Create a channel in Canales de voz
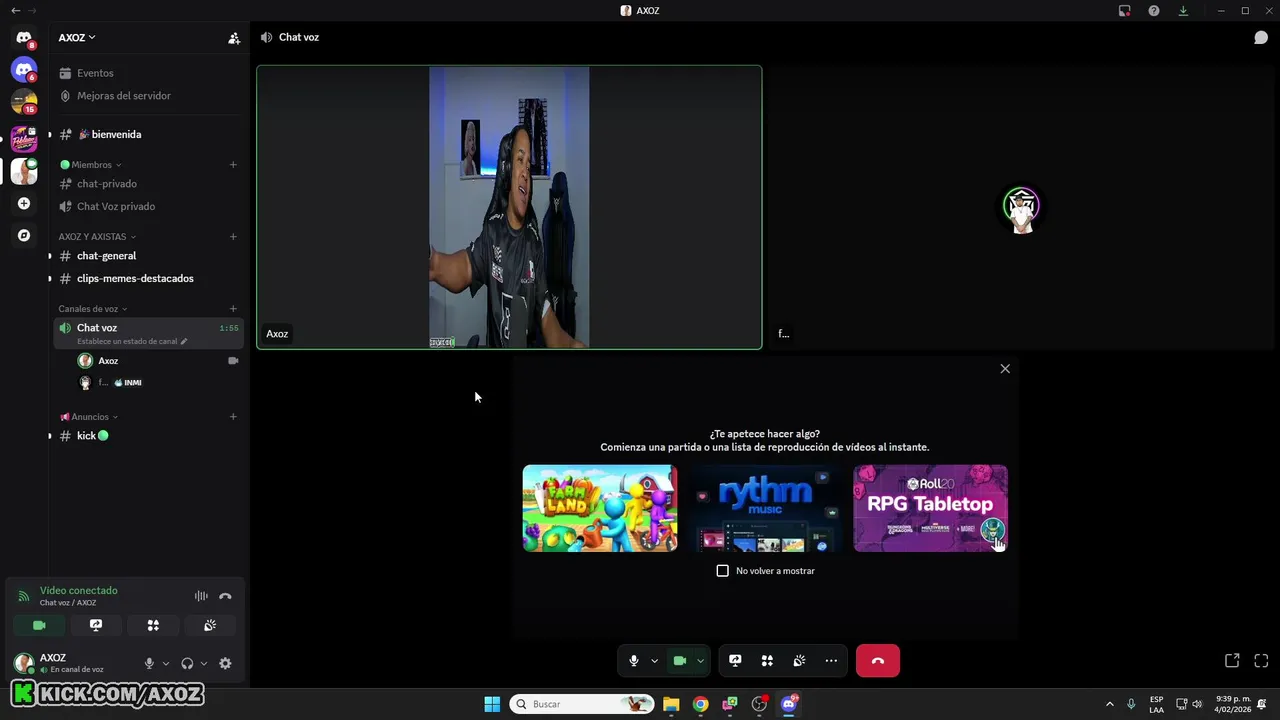The width and height of the screenshot is (1280, 720). point(233,309)
